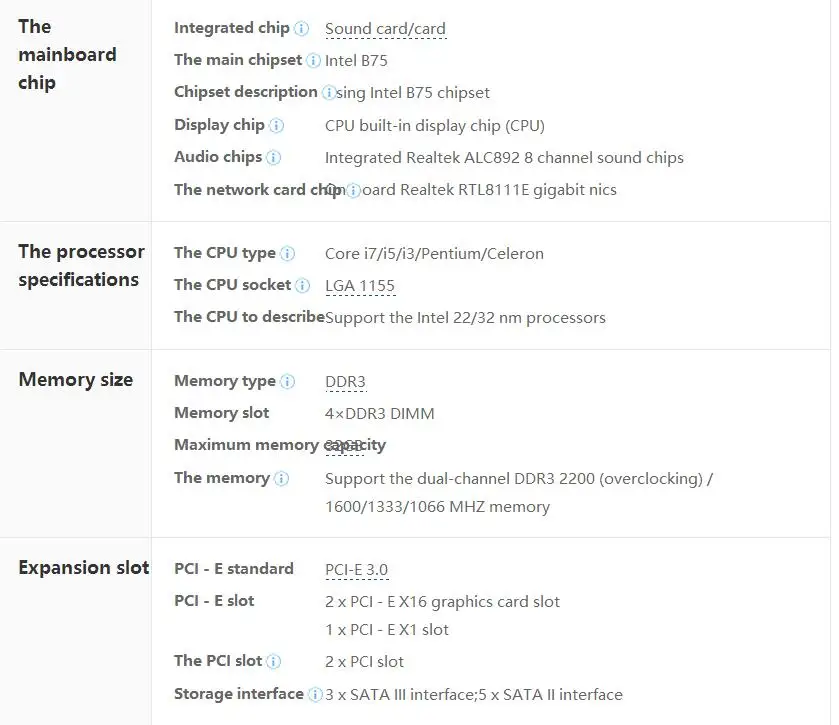The image size is (839, 725).
Task: Open the Sound card/card link
Action: 385,29
